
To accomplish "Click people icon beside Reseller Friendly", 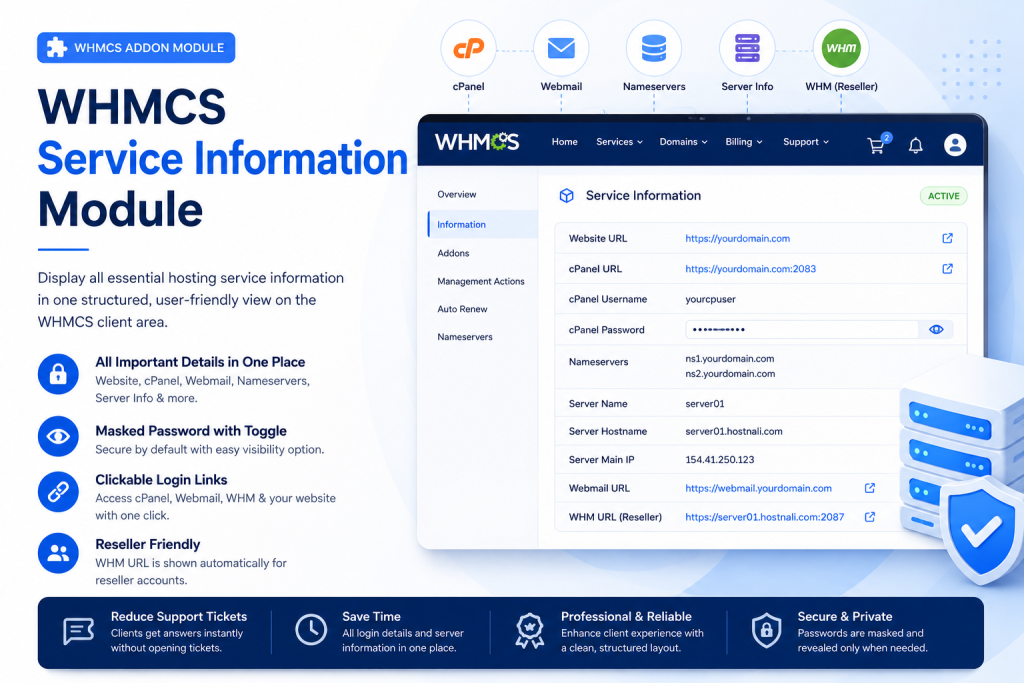I will pyautogui.click(x=58, y=553).
